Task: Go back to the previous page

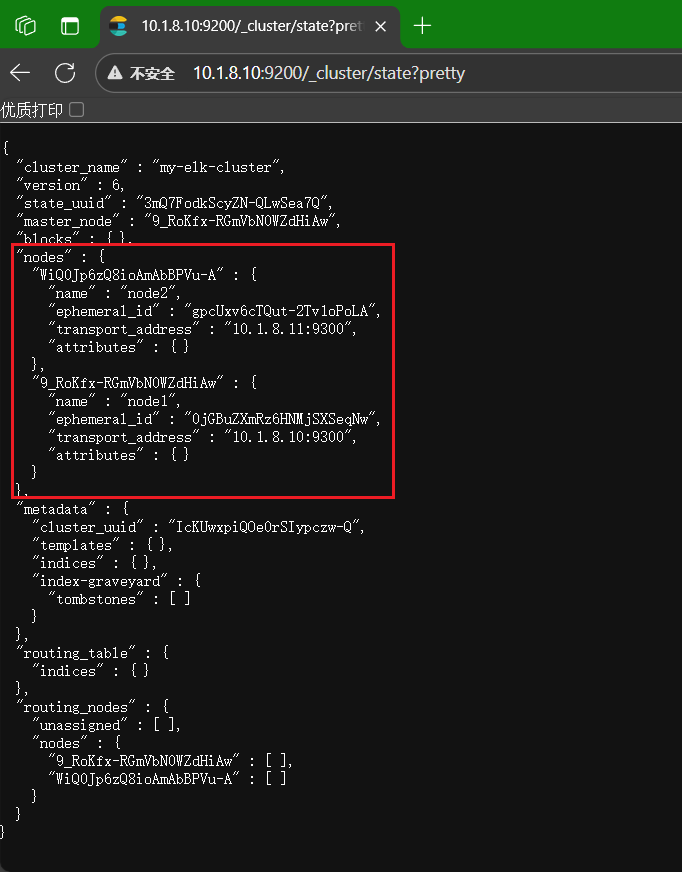Action: tap(20, 73)
